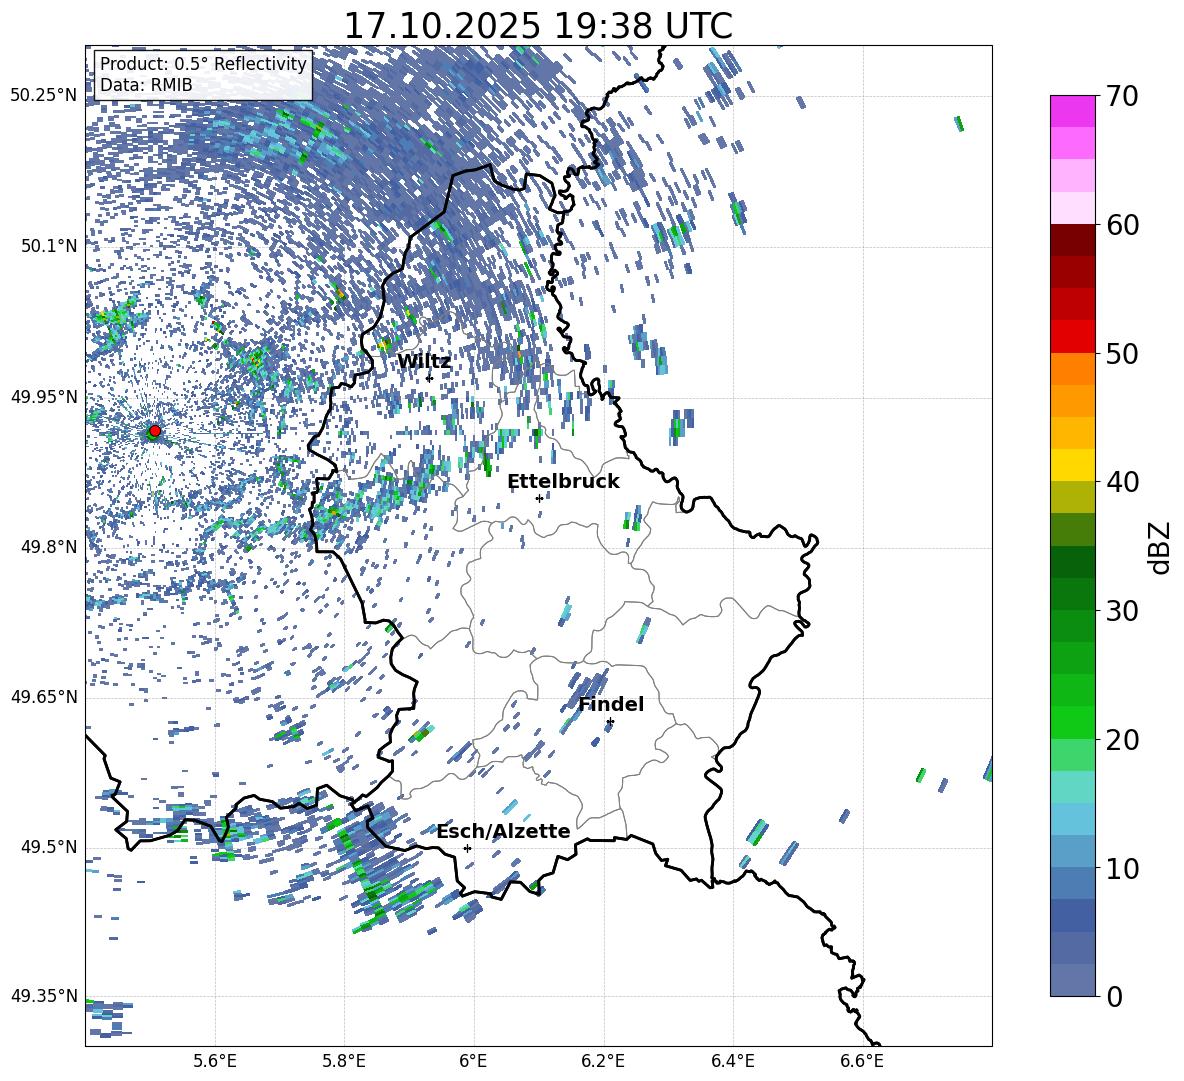Image resolution: width=1184 pixels, height=1081 pixels.
Task: Select the Wiltz city label
Action: 424,361
